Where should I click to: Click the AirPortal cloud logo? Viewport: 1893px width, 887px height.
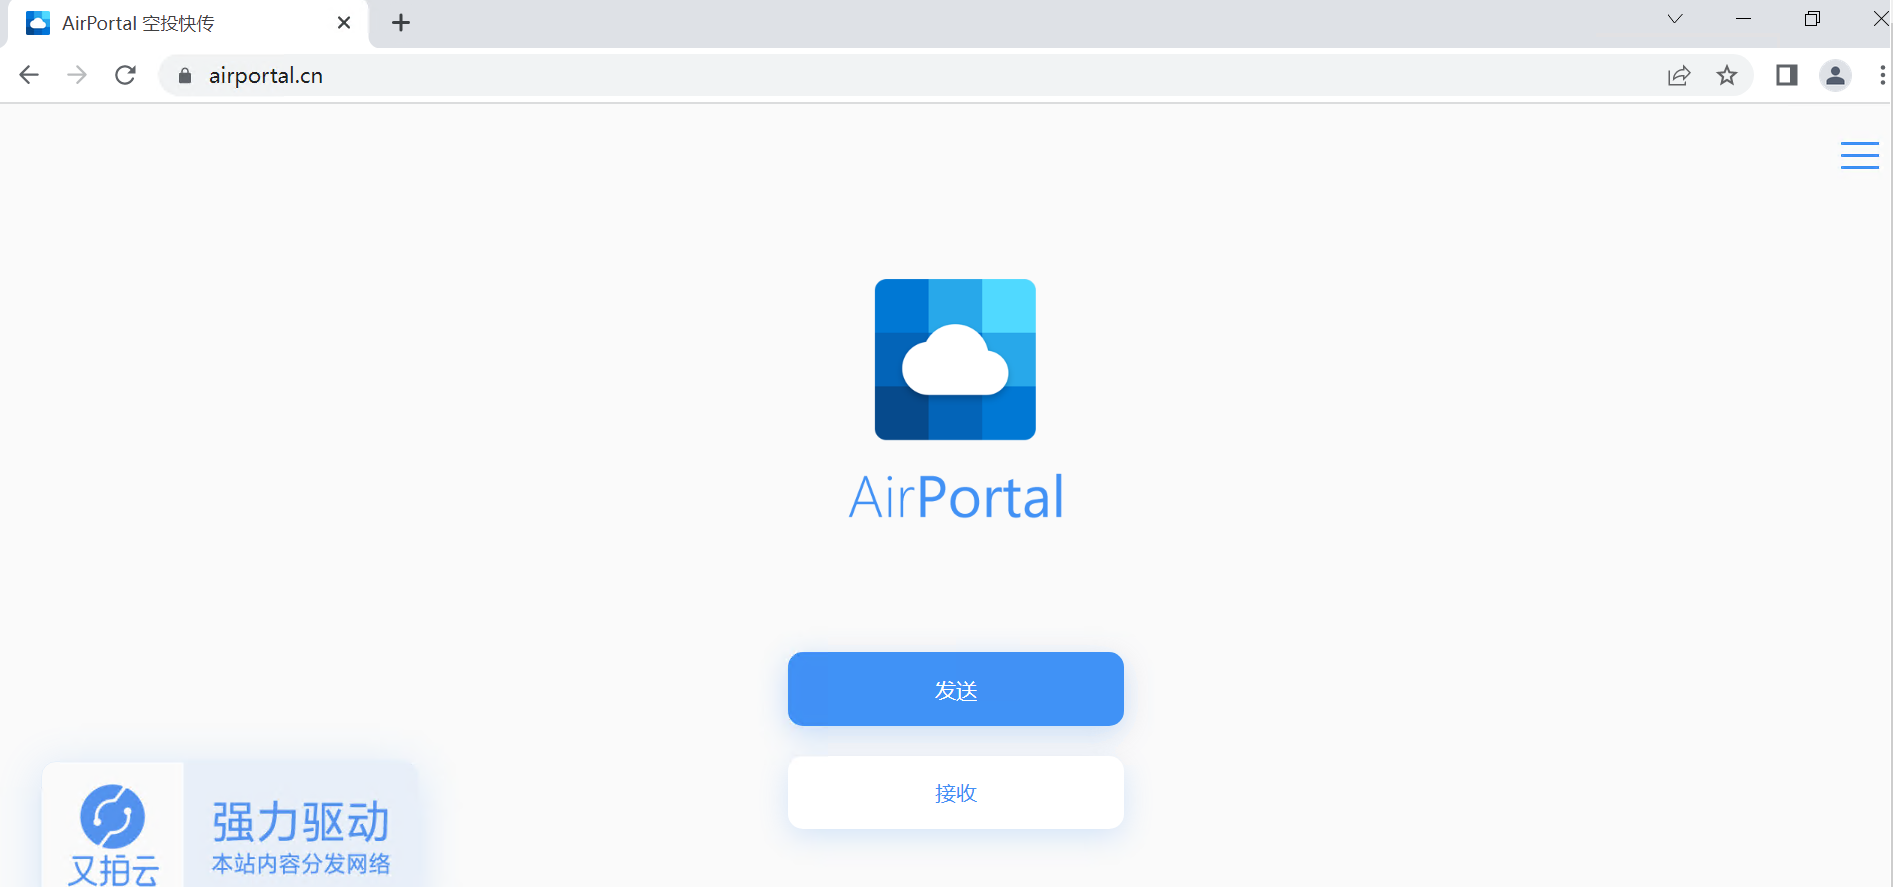coord(955,359)
